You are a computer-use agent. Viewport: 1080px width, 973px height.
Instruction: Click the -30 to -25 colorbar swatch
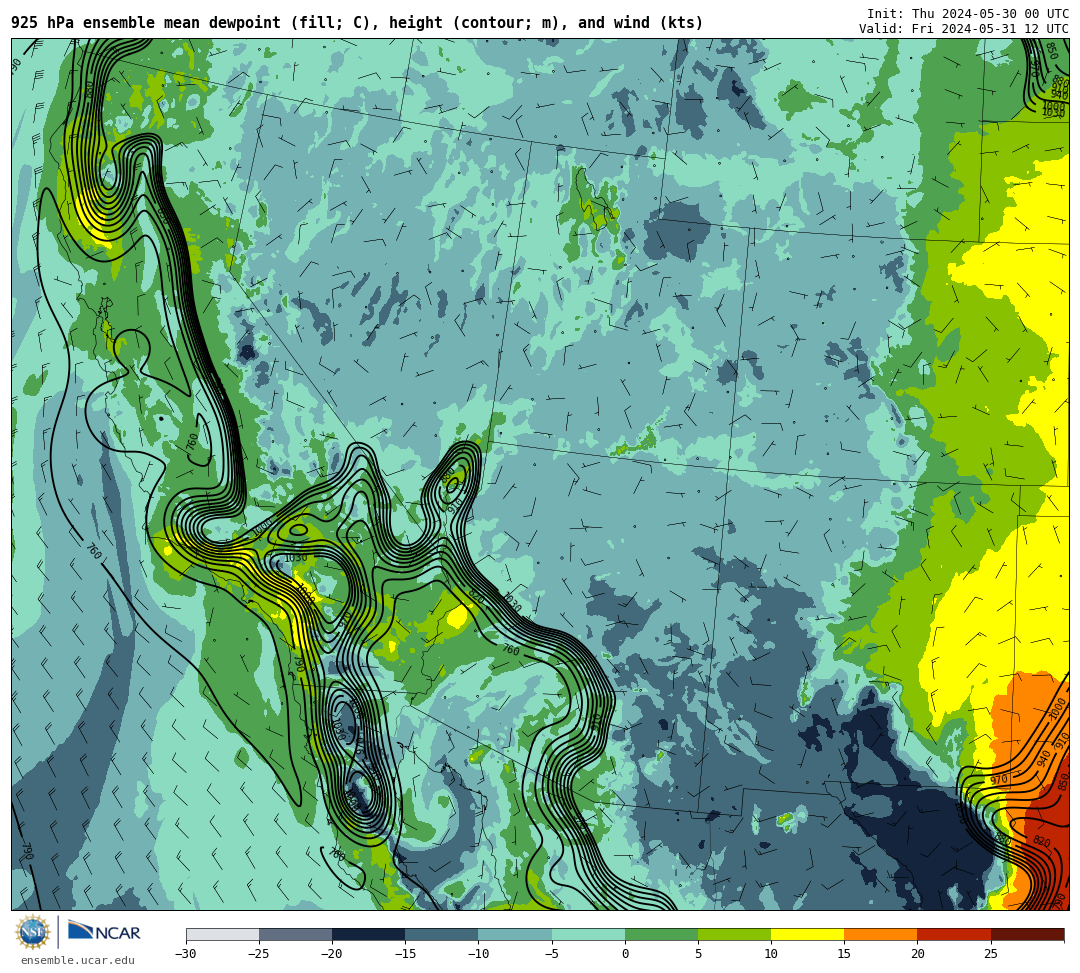(x=222, y=934)
